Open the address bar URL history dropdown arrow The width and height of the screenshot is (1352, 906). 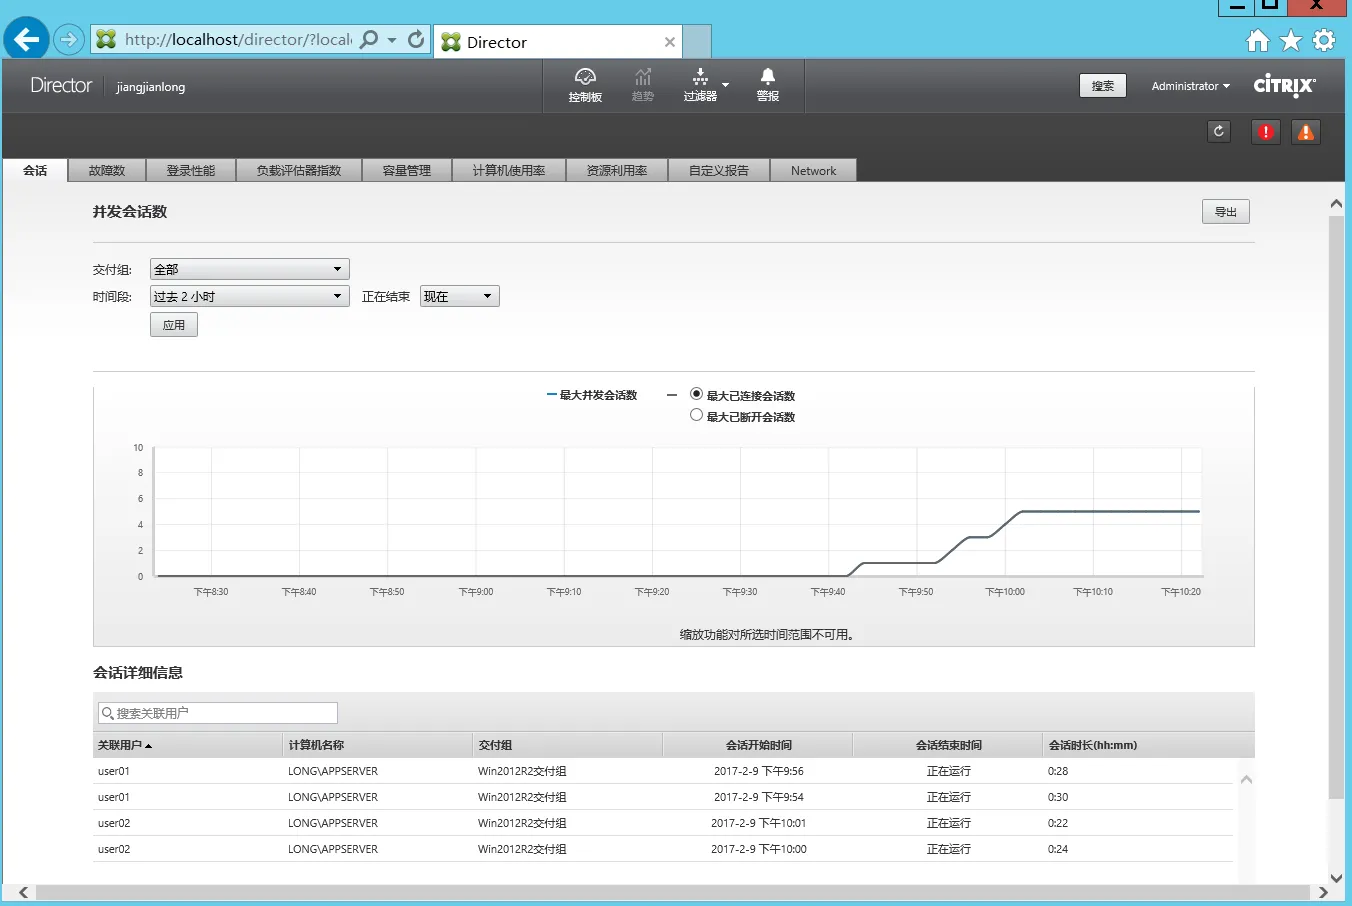coord(392,40)
